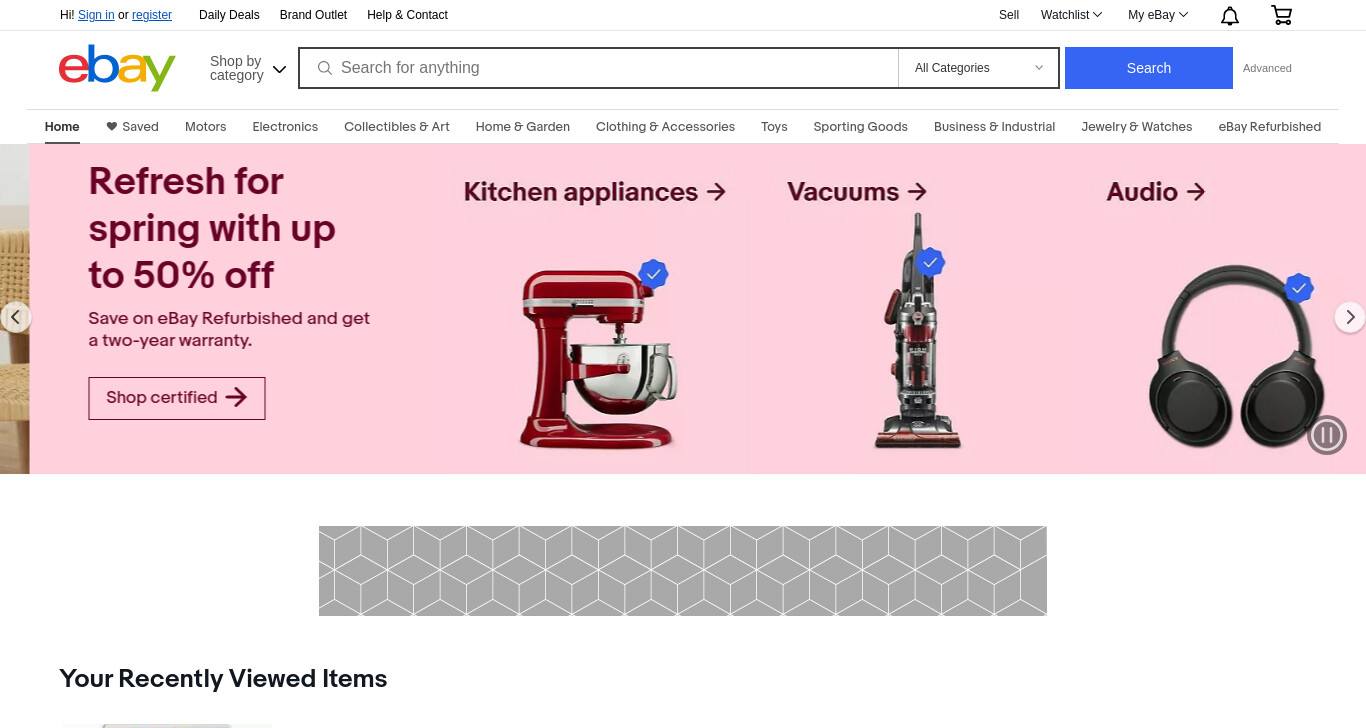The width and height of the screenshot is (1366, 728).
Task: Click the blue Search button
Action: coord(1148,68)
